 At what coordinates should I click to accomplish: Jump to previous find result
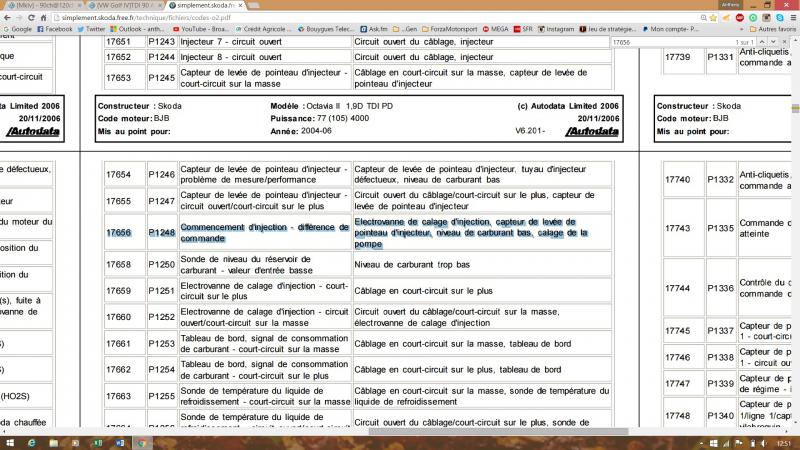762,42
